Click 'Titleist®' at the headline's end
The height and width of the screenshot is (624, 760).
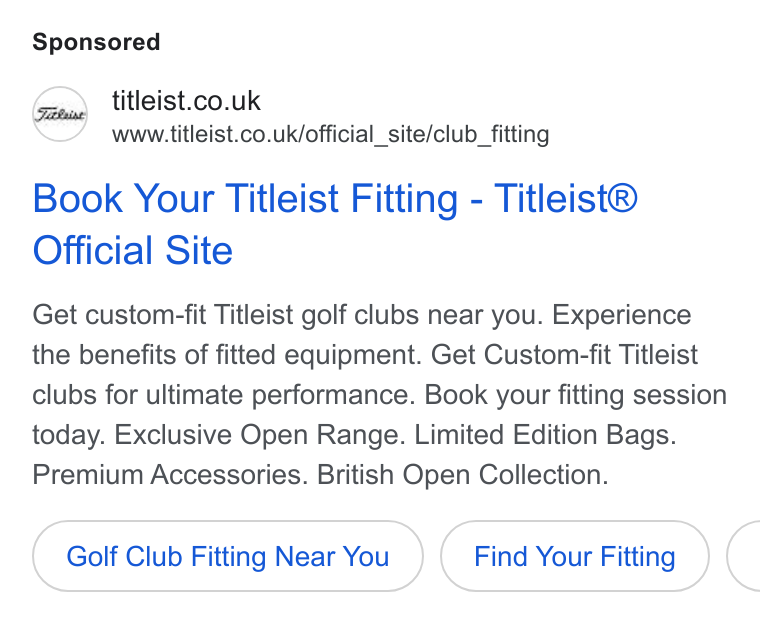tap(566, 198)
